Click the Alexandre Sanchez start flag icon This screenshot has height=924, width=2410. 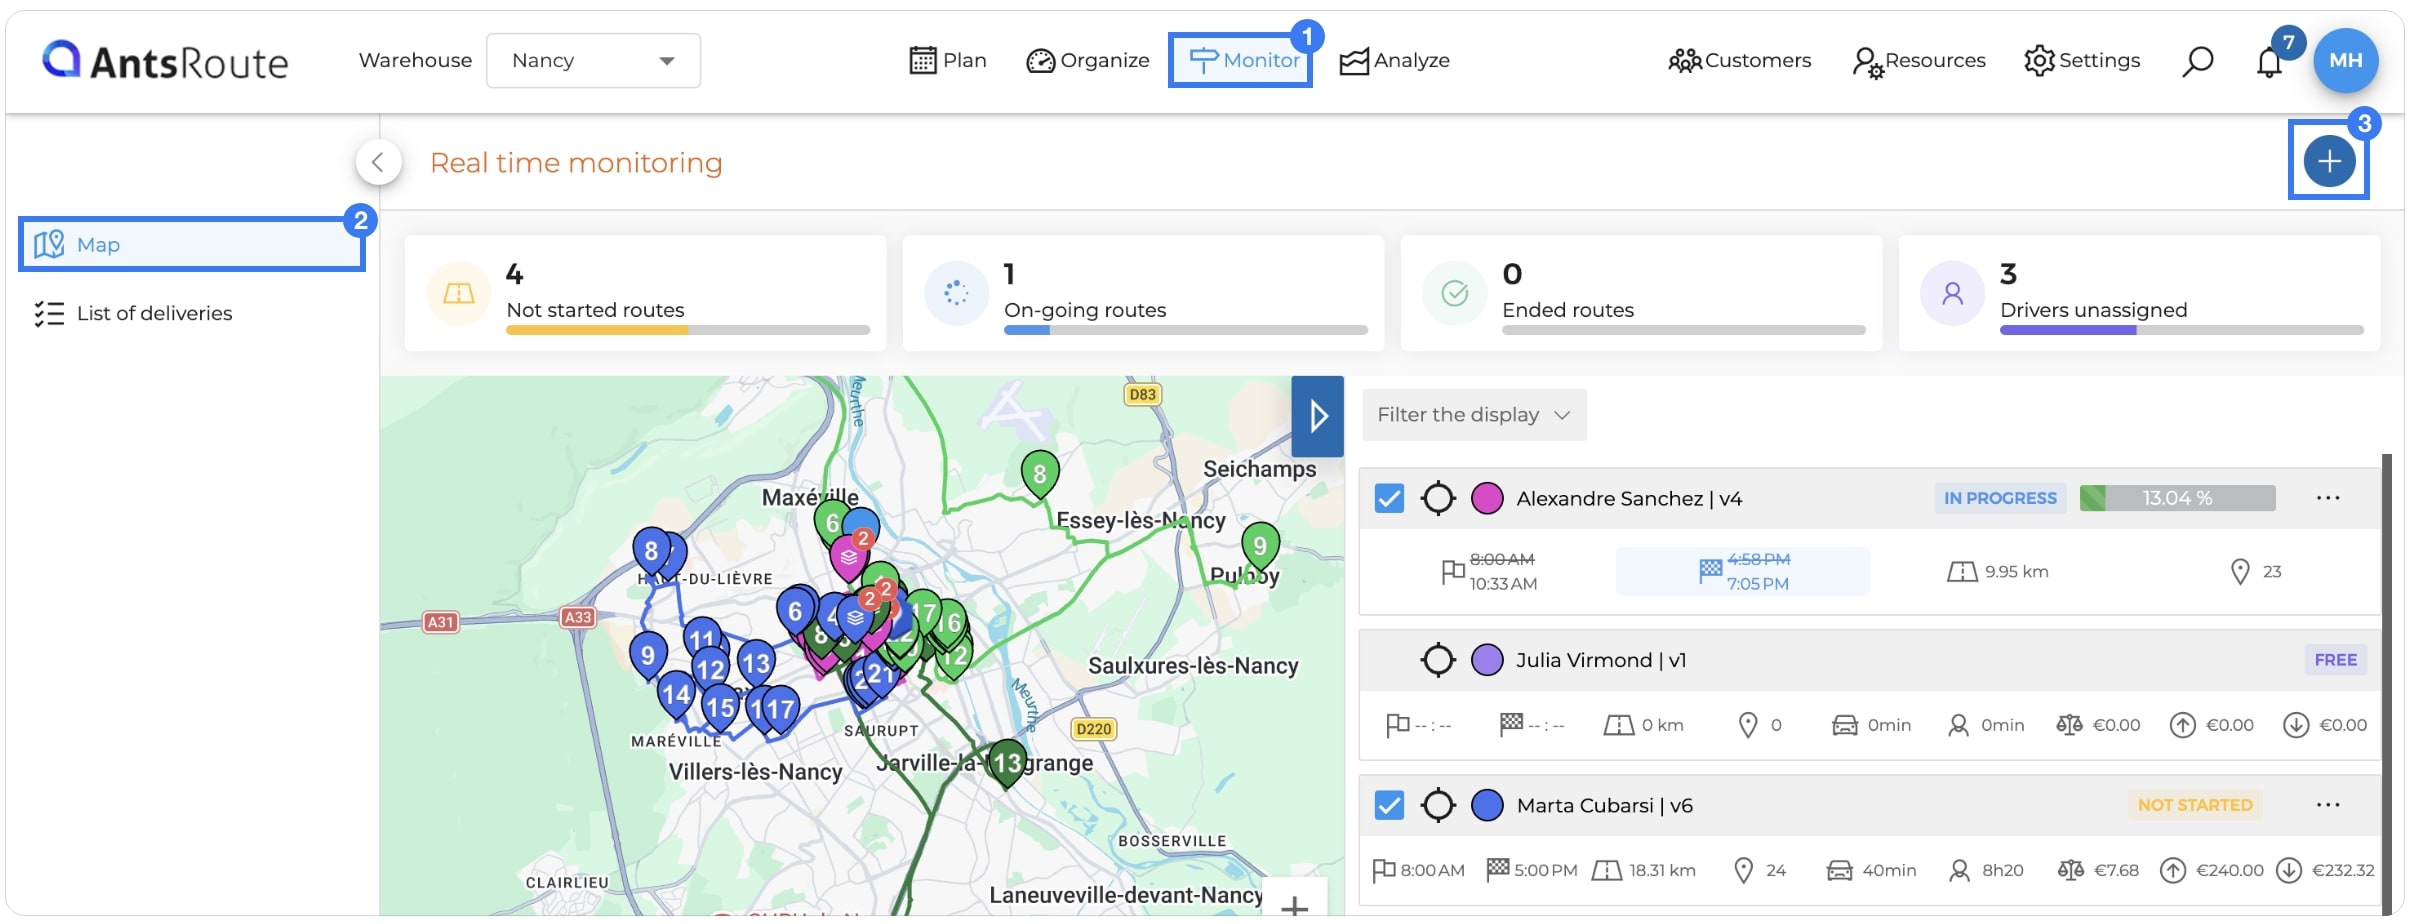coord(1452,572)
